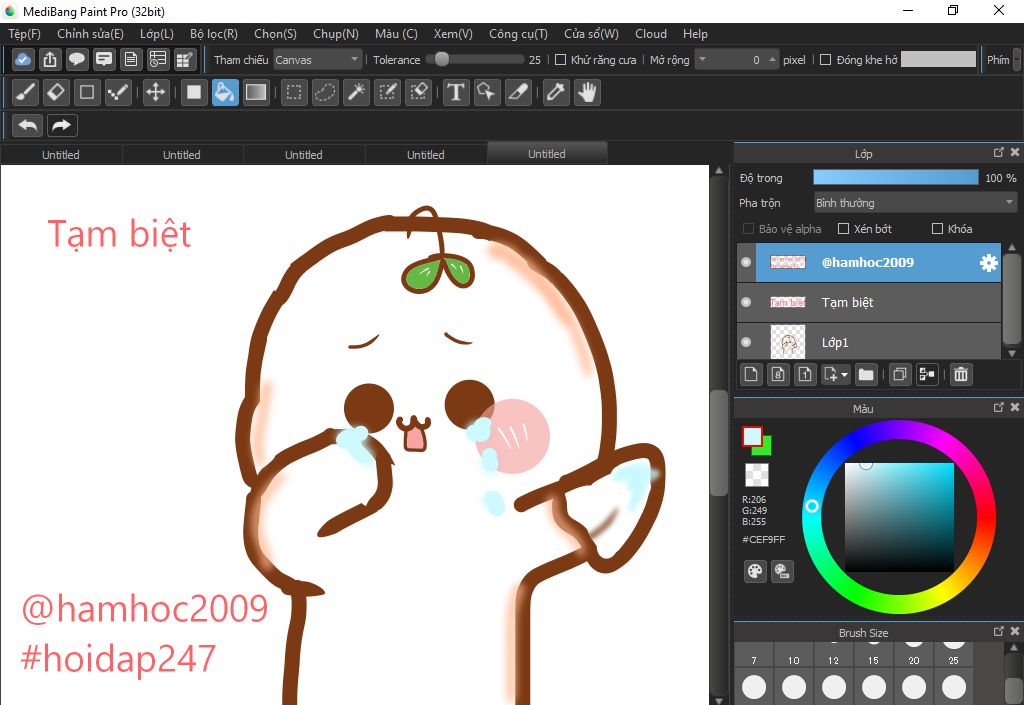This screenshot has width=1024, height=705.
Task: Select the Selection pen tool
Action: 387,92
